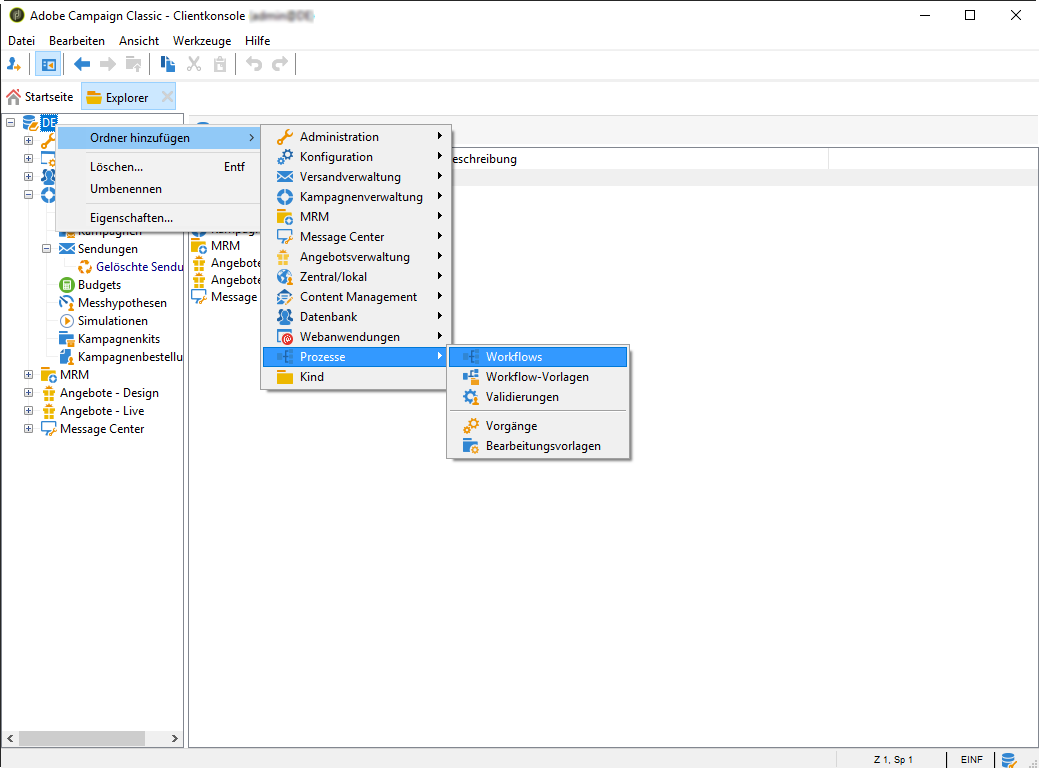Switch to the Startseite tab
This screenshot has width=1039, height=768.
pyautogui.click(x=40, y=97)
